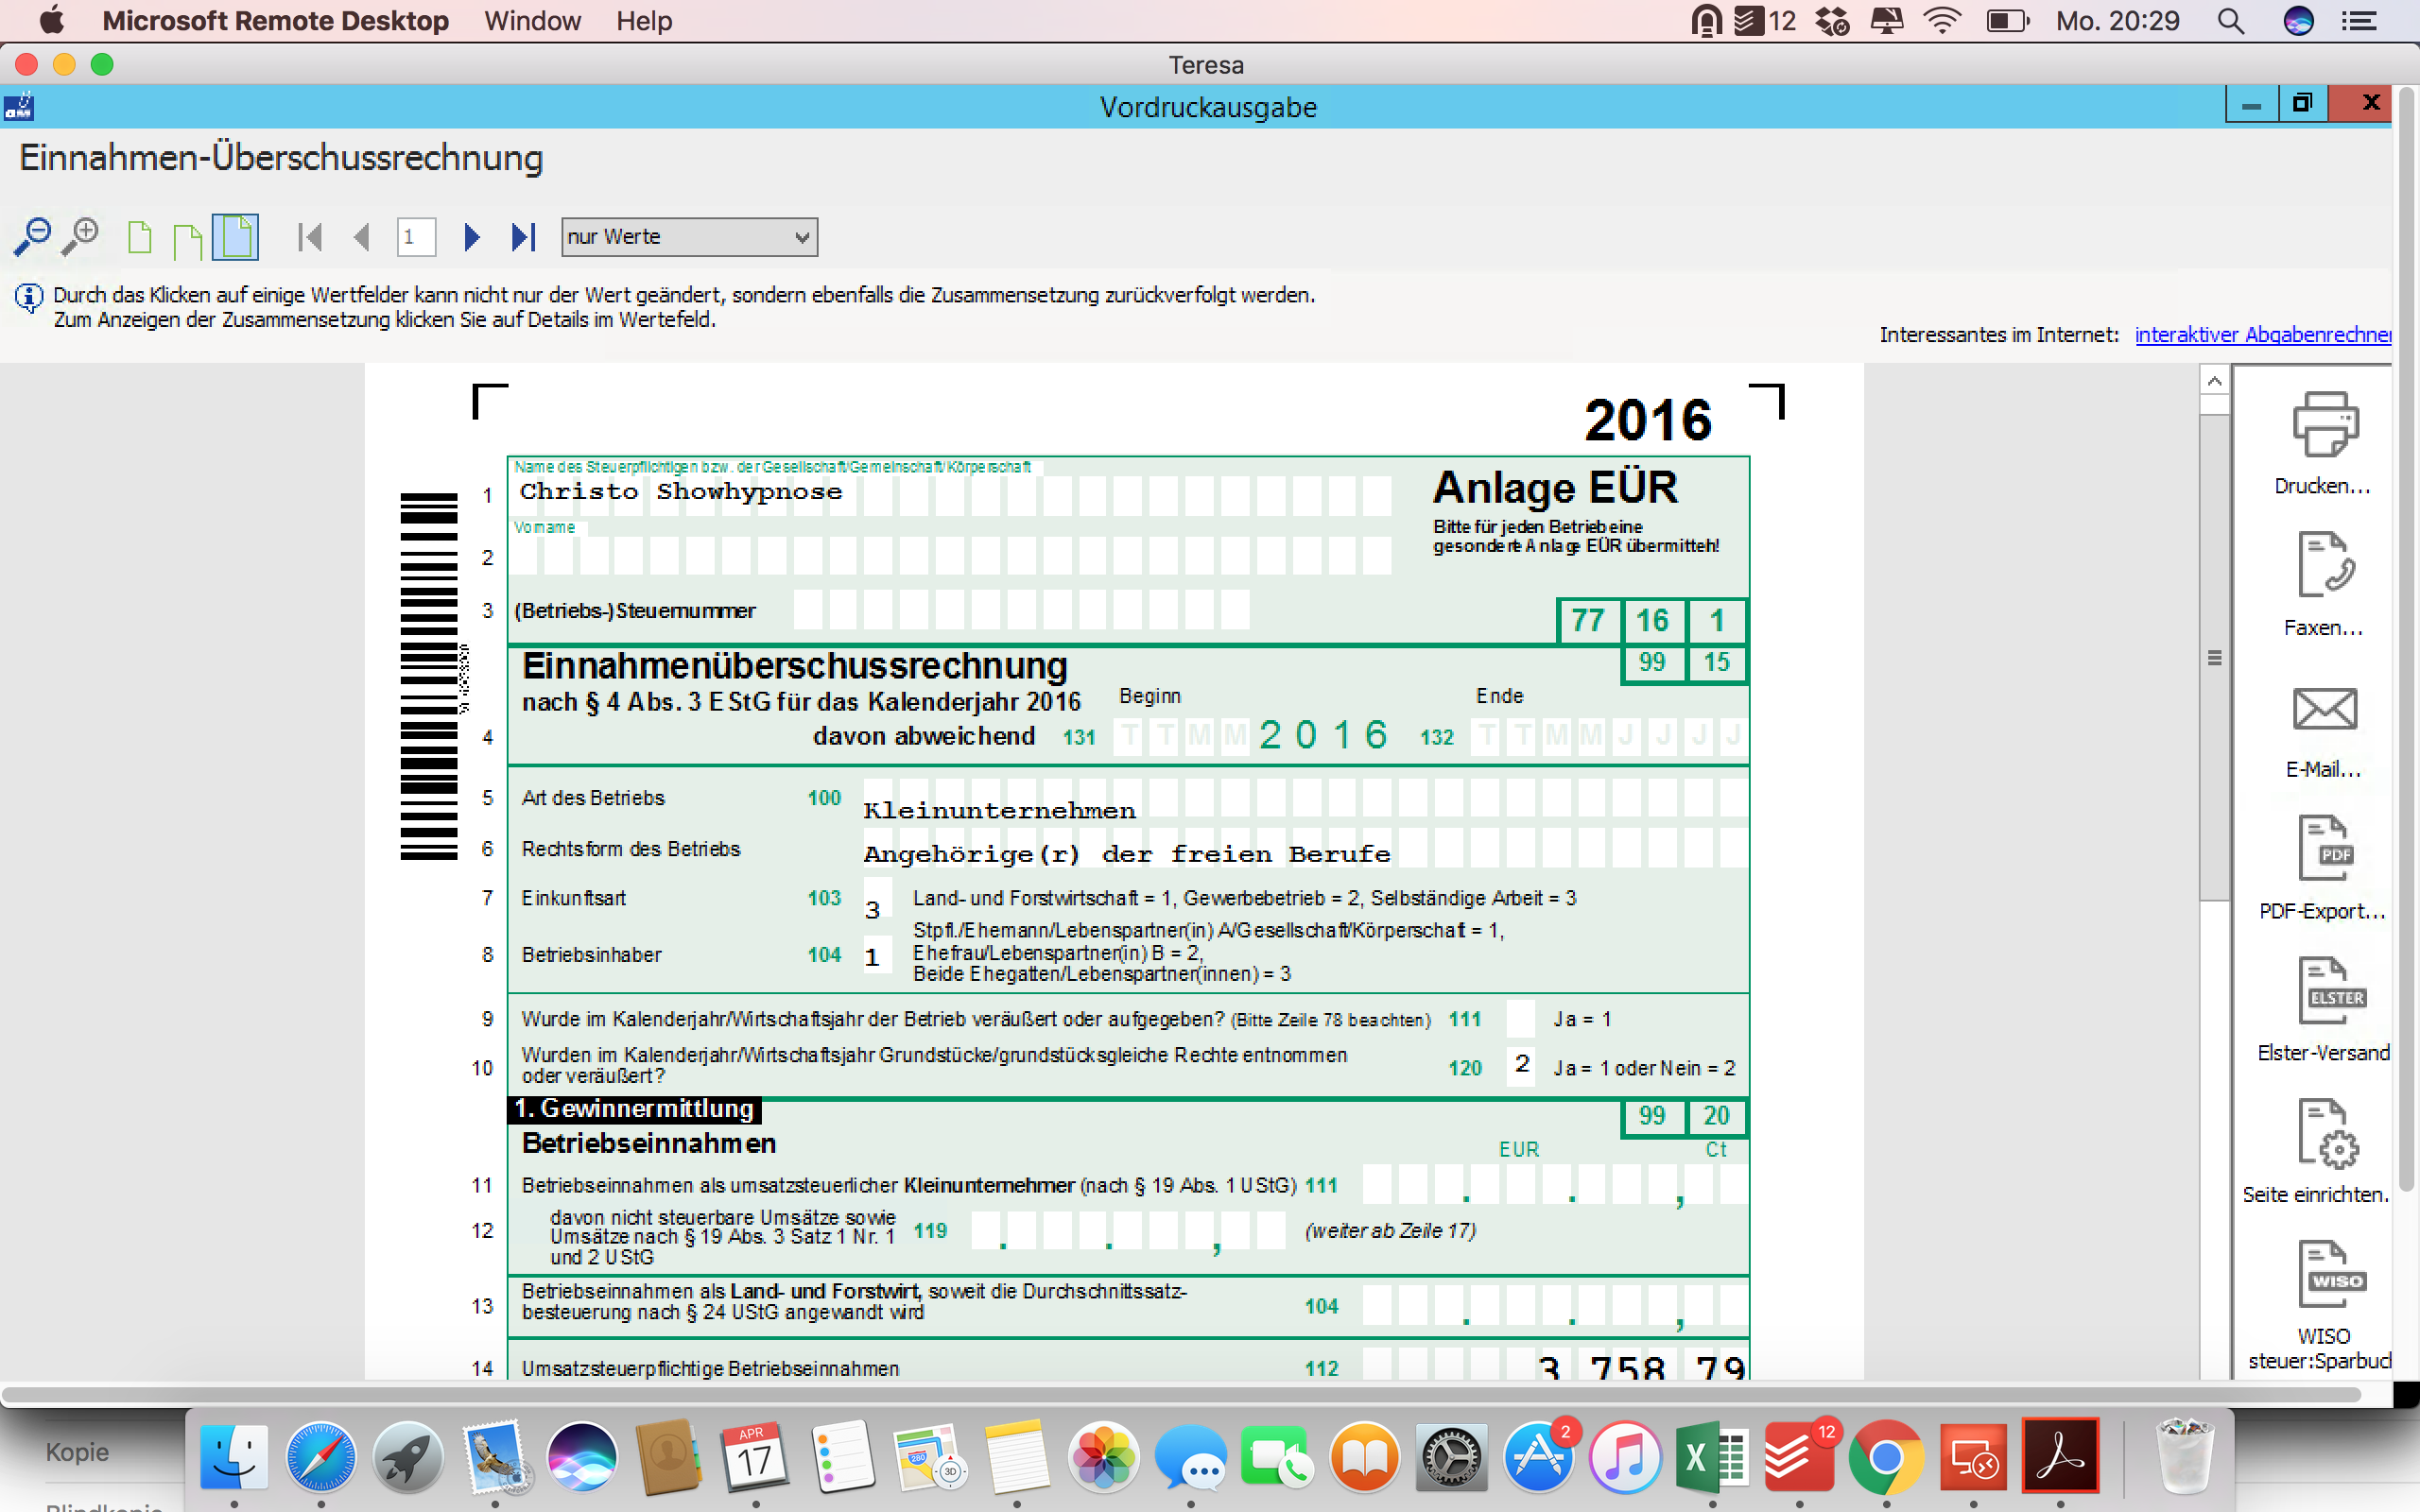Jump to the first page
This screenshot has height=1512, width=2420.
[310, 237]
